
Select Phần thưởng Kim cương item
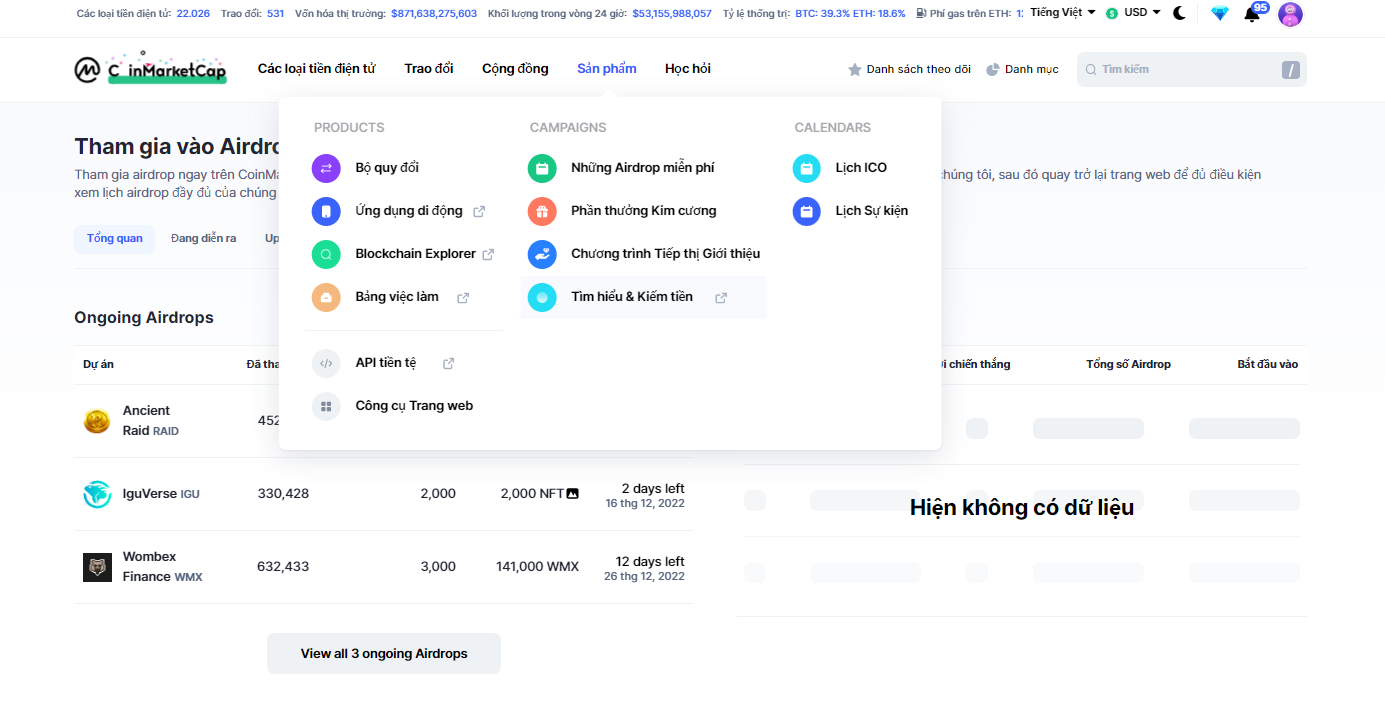[643, 211]
